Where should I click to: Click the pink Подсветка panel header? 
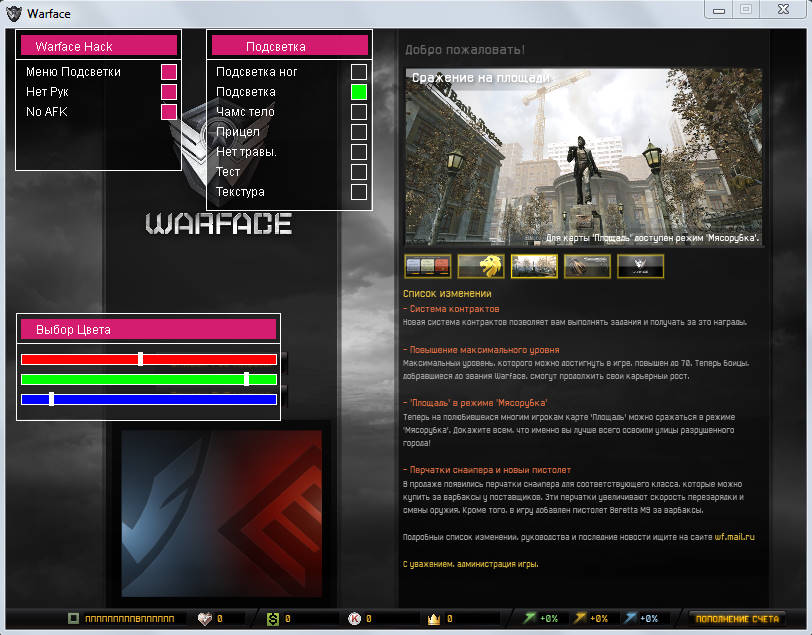tap(289, 46)
